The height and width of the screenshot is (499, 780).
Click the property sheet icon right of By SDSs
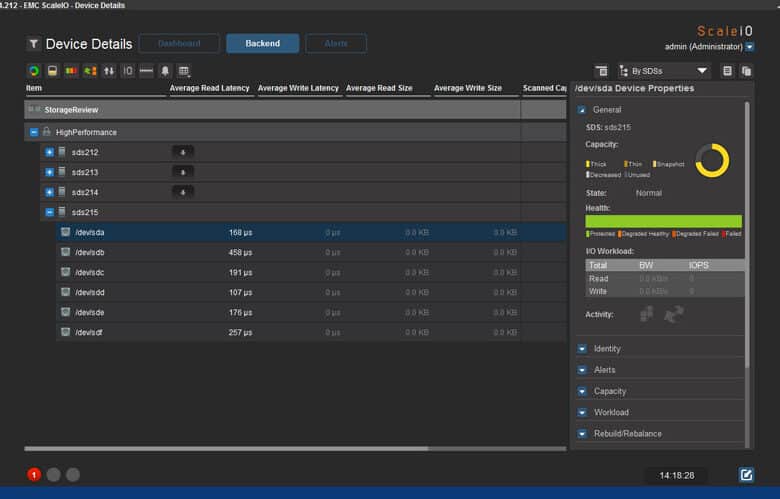(727, 71)
